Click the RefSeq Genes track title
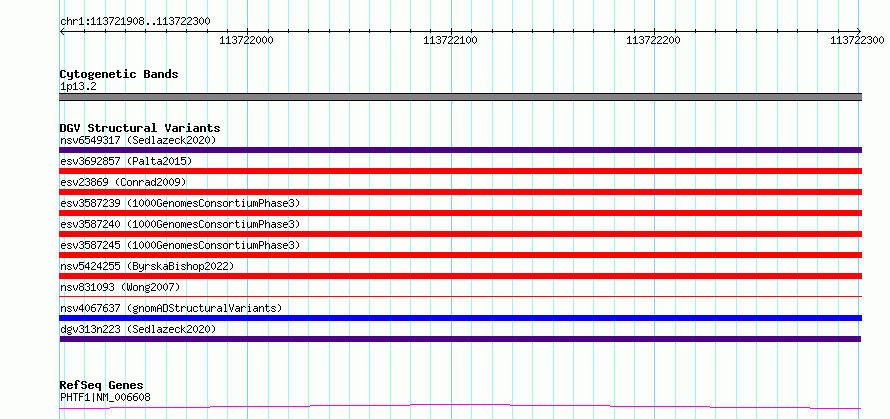This screenshot has height=419, width=890. coord(102,386)
